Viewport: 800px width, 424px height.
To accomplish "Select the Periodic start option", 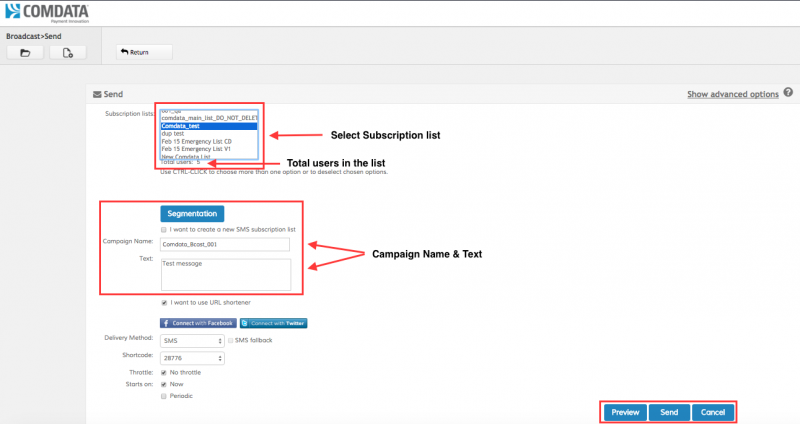I will (165, 395).
